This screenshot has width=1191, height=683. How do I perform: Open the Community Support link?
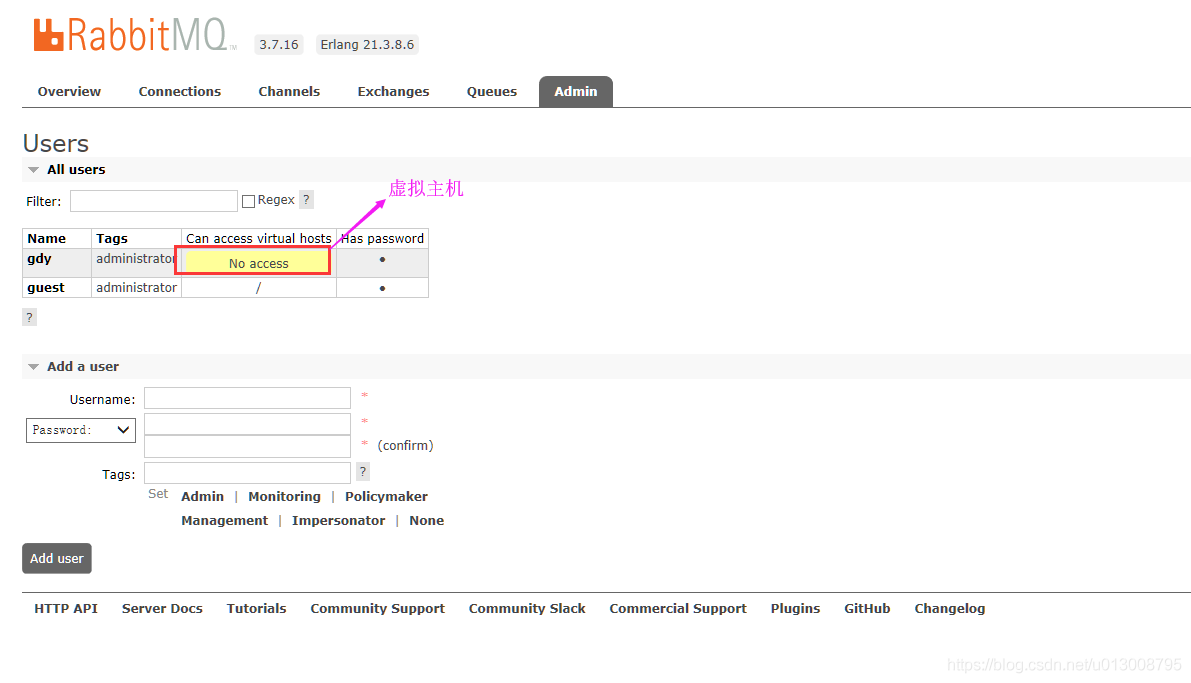click(x=378, y=609)
